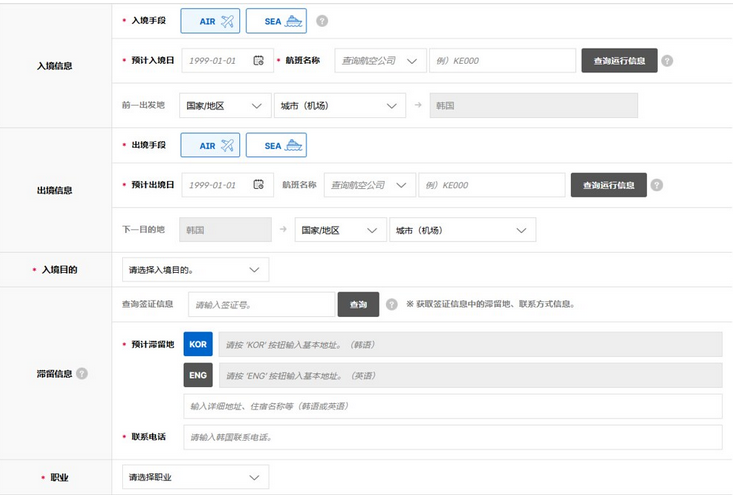
Task: Click the 入境信息 section label
Action: [x=55, y=66]
